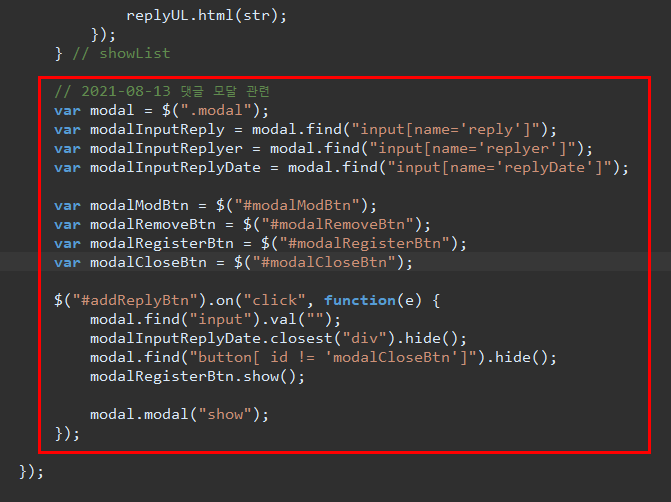Screen dimensions: 671x502
Task: Click the 'modalRemoveBtn' variable declaration
Action: click(x=153, y=224)
